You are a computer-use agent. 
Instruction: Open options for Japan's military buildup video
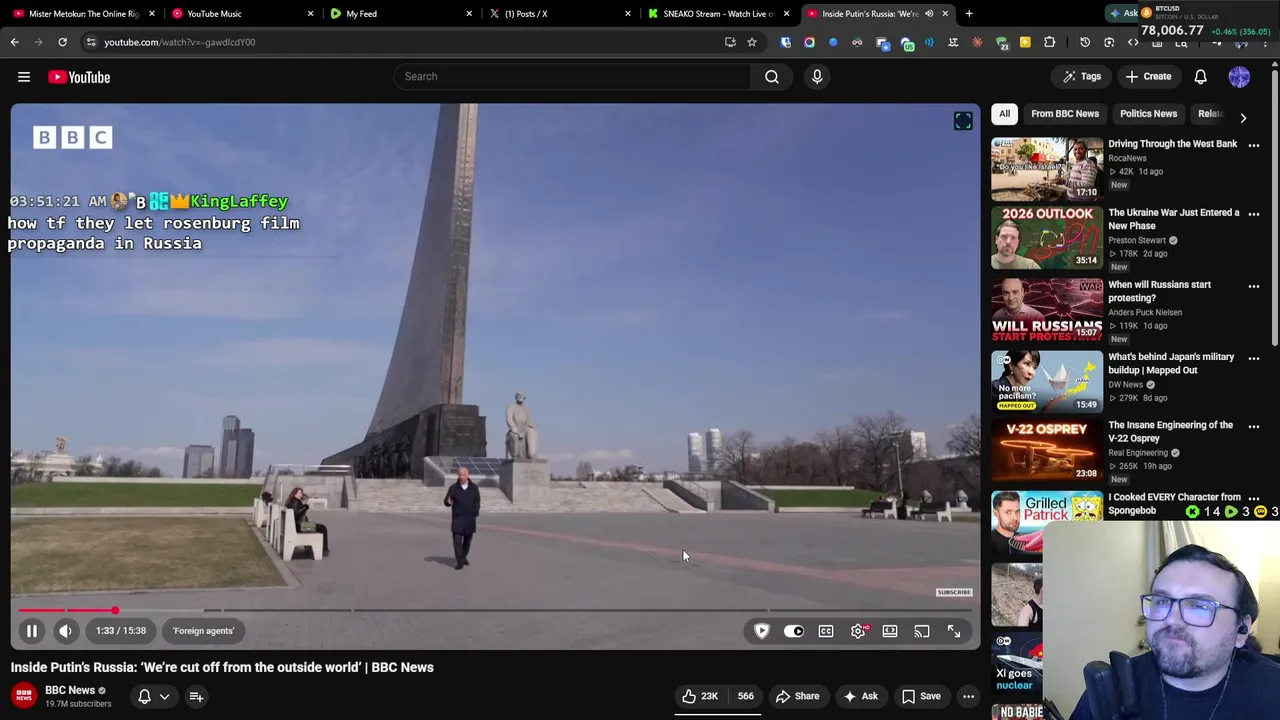click(1254, 358)
